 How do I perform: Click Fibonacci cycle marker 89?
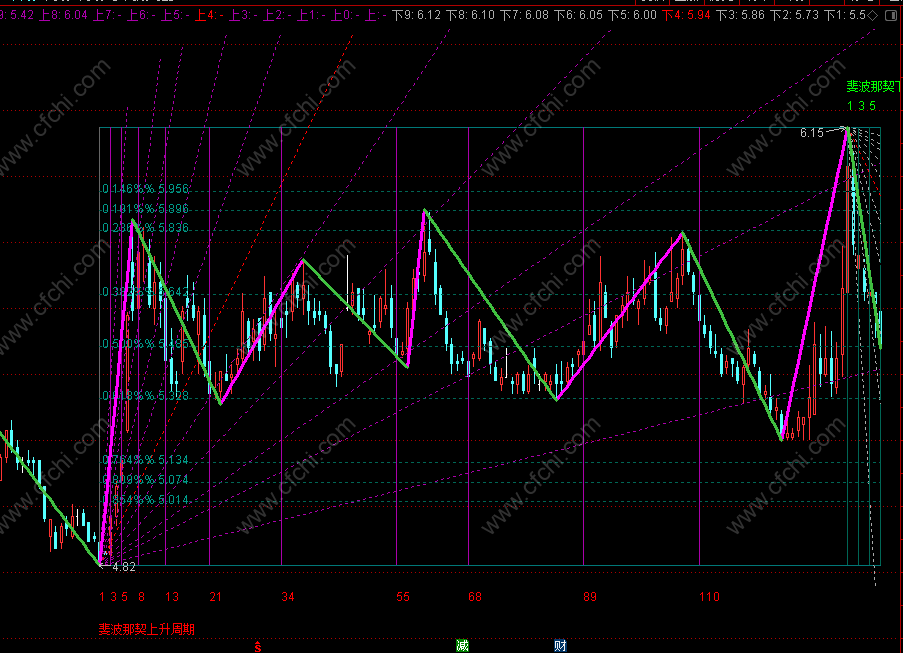(590, 597)
